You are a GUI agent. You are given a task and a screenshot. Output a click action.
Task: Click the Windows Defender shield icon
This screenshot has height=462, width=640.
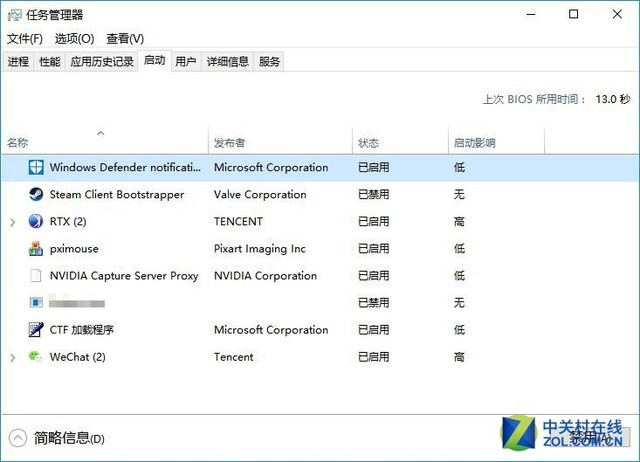[36, 167]
